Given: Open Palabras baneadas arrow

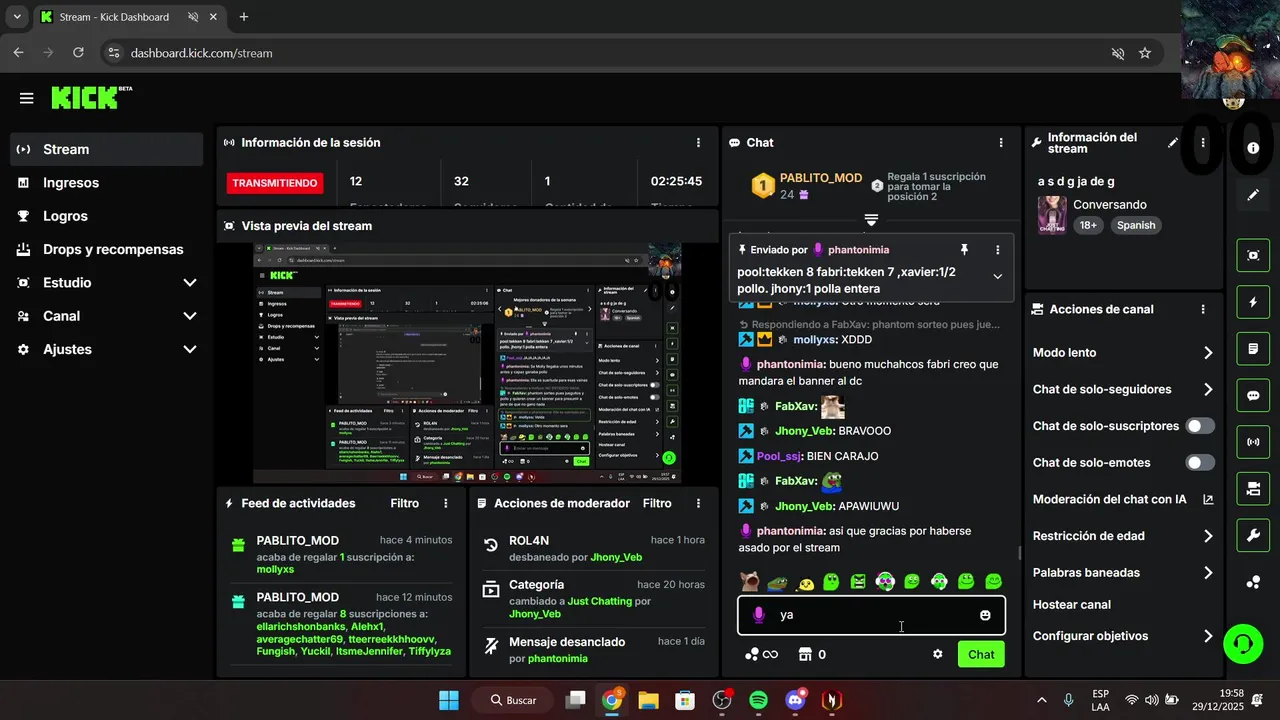Looking at the screenshot, I should pyautogui.click(x=1207, y=573).
